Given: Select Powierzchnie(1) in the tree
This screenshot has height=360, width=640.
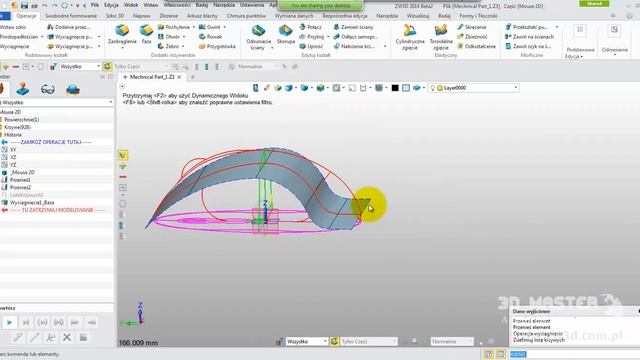Looking at the screenshot, I should (x=22, y=120).
